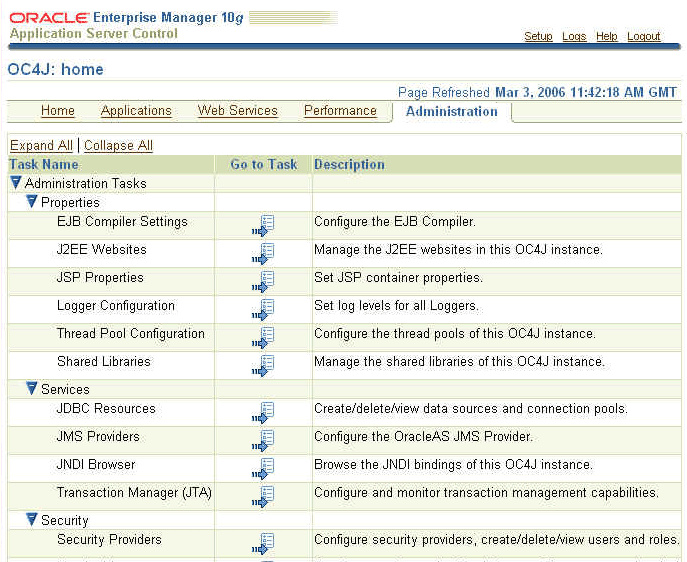Select the JMS Providers row label
687x562 pixels.
(98, 437)
